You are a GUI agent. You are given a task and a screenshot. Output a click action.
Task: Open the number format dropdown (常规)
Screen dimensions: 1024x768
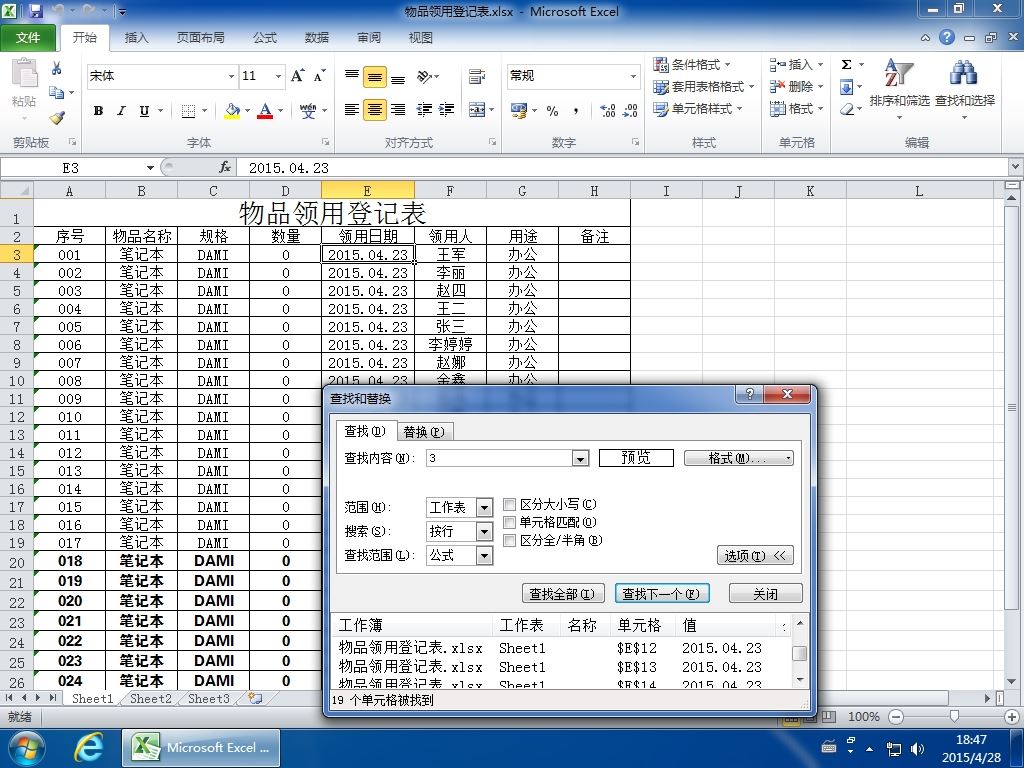click(633, 76)
